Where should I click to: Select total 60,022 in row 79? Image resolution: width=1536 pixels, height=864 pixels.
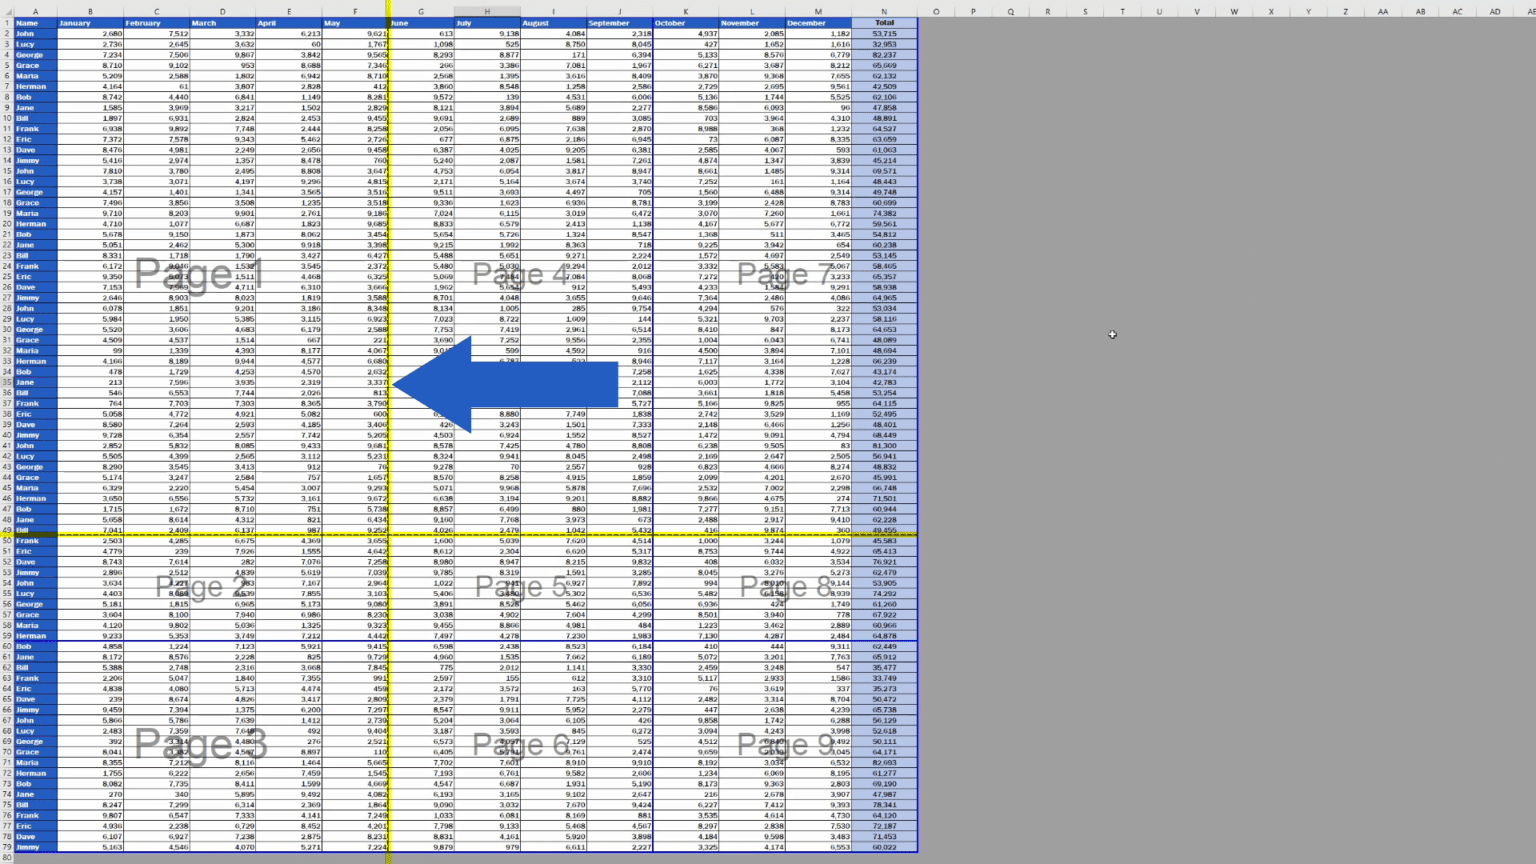tap(884, 847)
